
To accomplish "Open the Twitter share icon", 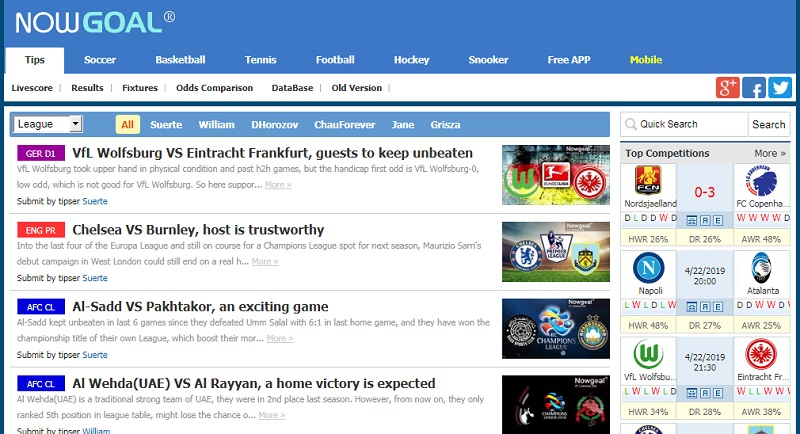I will click(780, 88).
